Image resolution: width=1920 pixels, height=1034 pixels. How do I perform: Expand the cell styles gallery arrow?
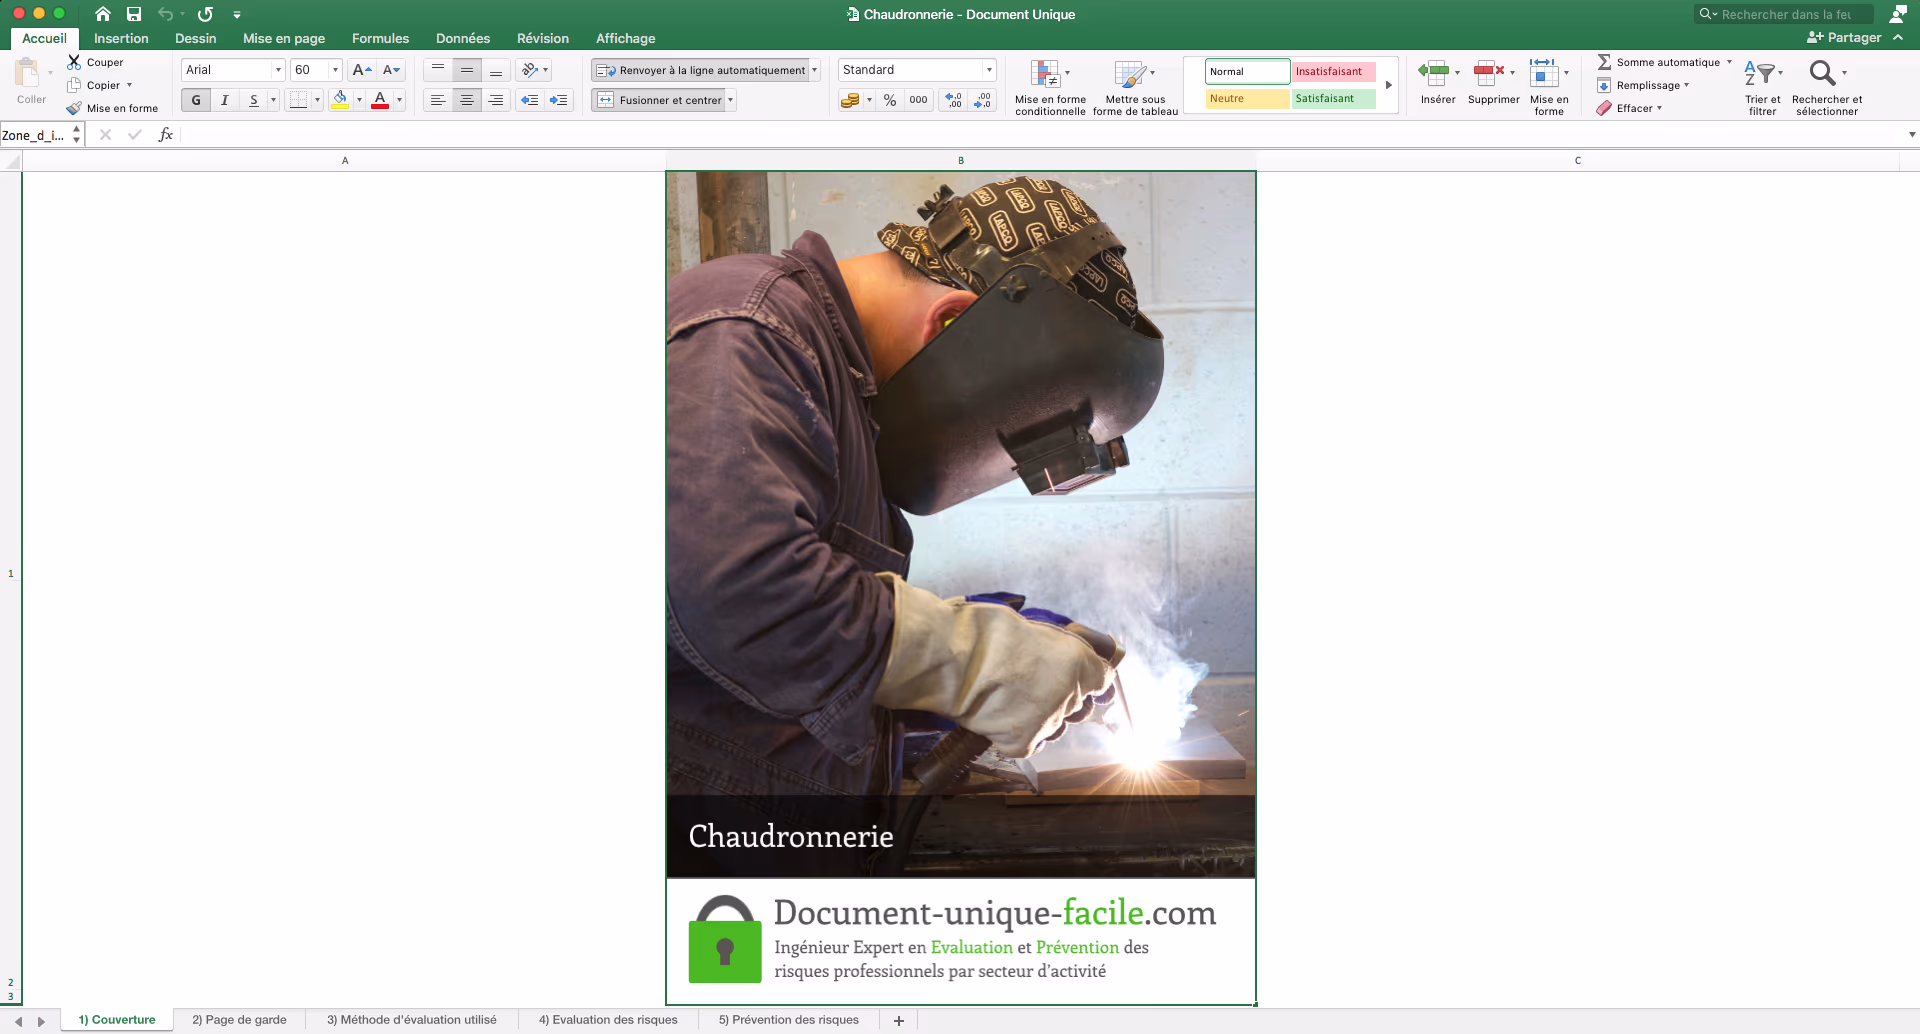pos(1388,85)
